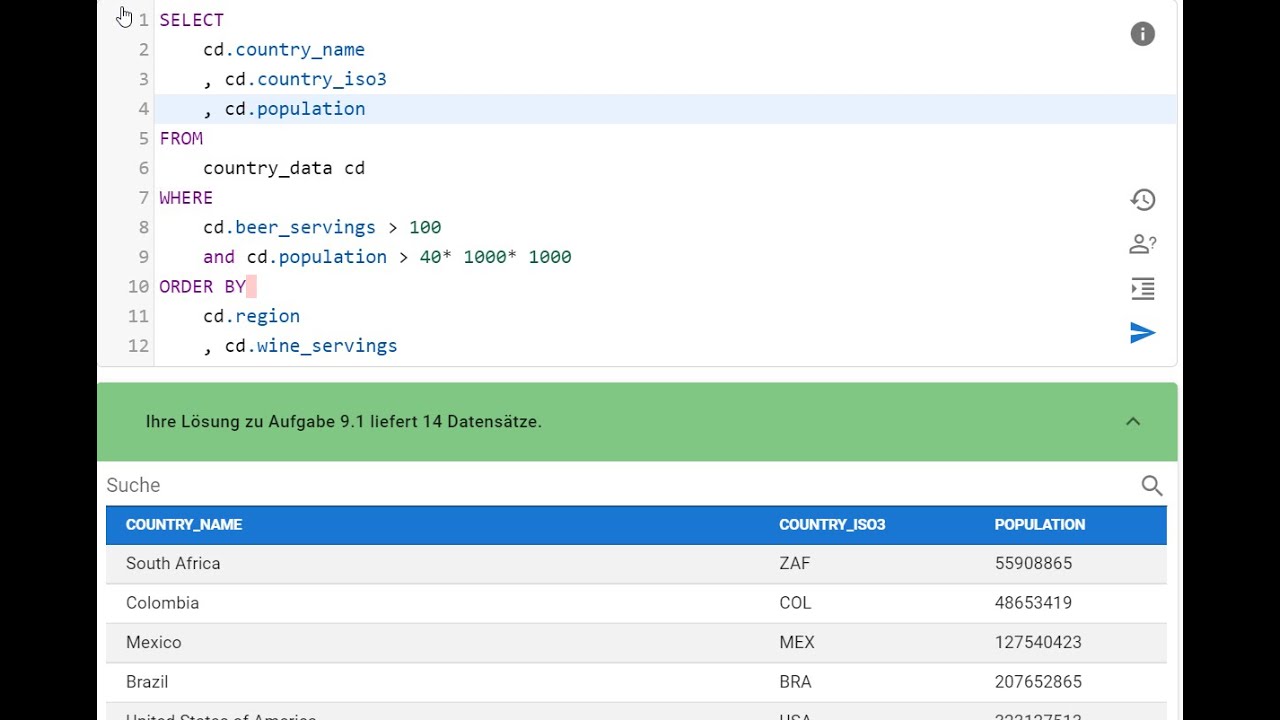
Task: Click the format indent code icon
Action: pos(1143,289)
